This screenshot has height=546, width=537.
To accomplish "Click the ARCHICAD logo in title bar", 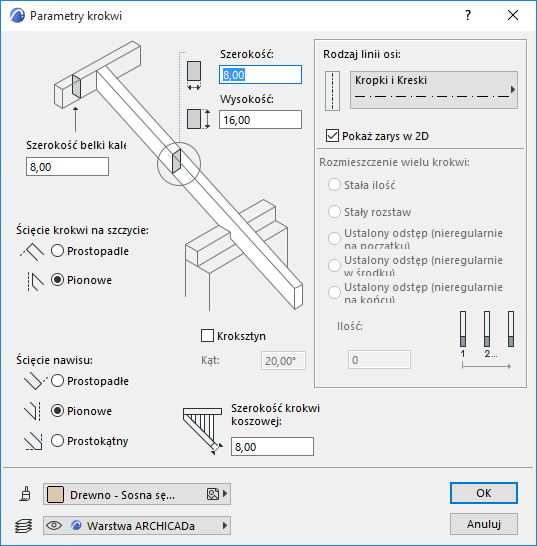I will pyautogui.click(x=17, y=16).
